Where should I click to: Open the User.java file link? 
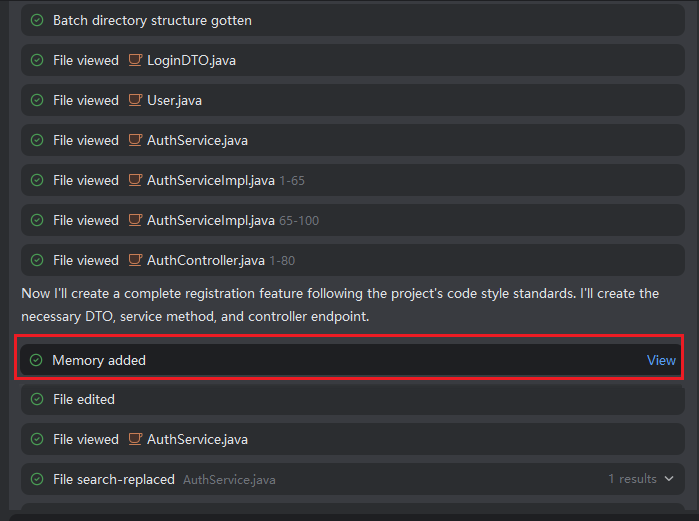pyautogui.click(x=174, y=100)
